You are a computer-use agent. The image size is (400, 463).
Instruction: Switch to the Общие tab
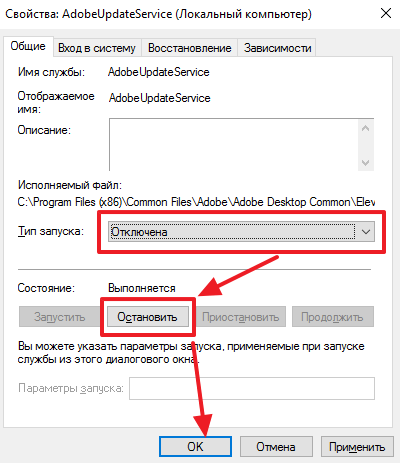coord(28,46)
